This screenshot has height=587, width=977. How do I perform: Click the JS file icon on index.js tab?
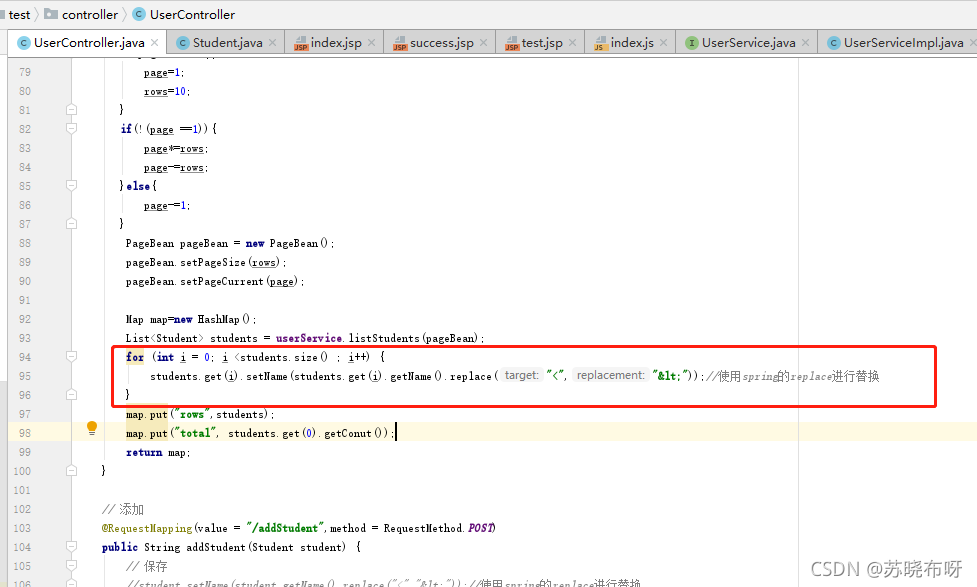click(x=600, y=43)
